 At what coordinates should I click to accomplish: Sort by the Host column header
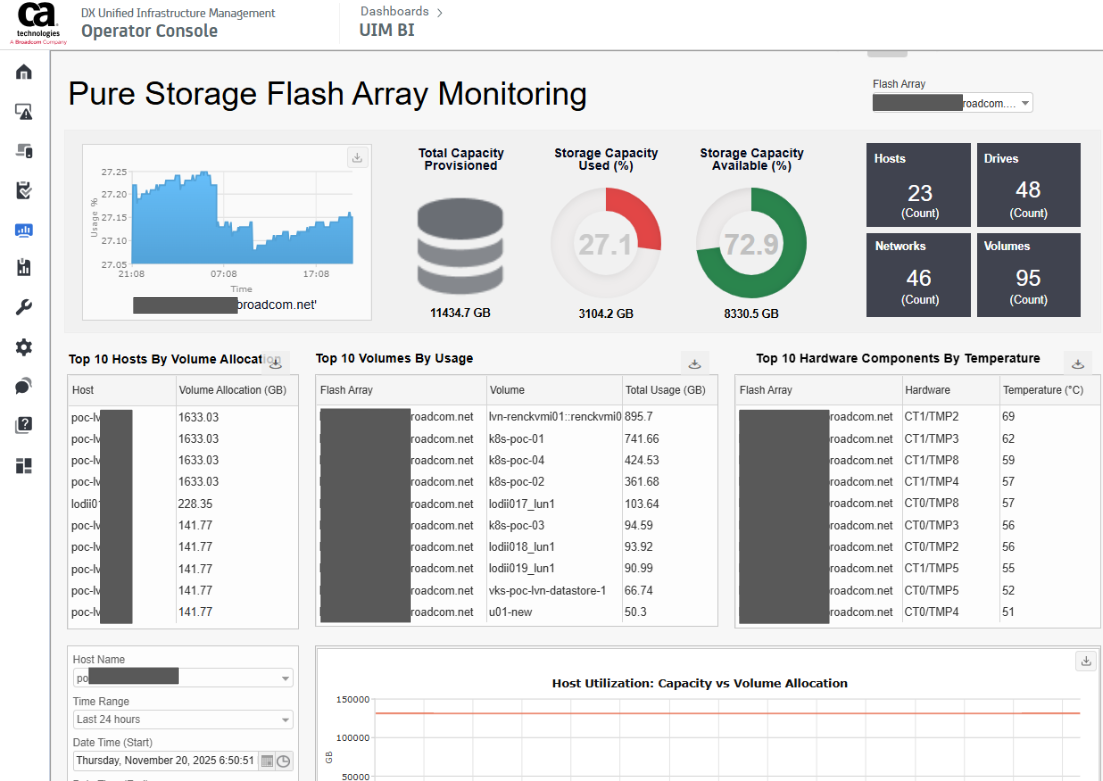(x=122, y=390)
